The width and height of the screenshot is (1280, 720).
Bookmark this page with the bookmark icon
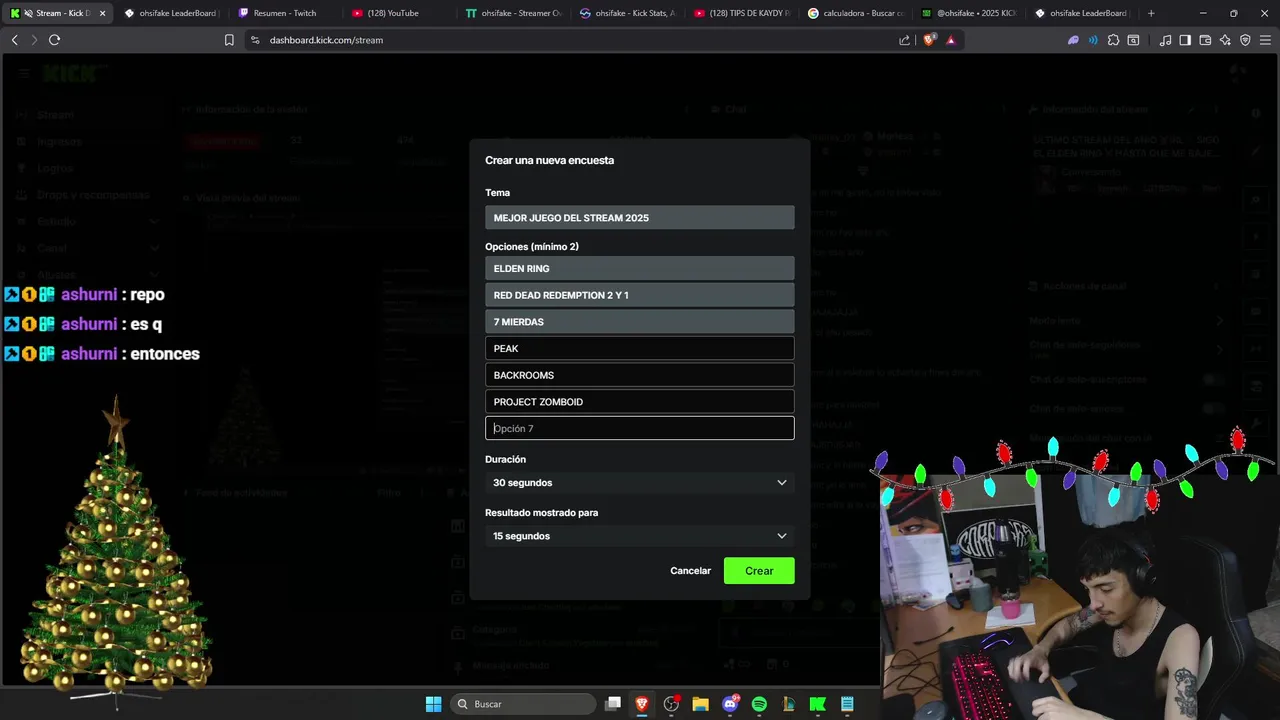[x=229, y=40]
